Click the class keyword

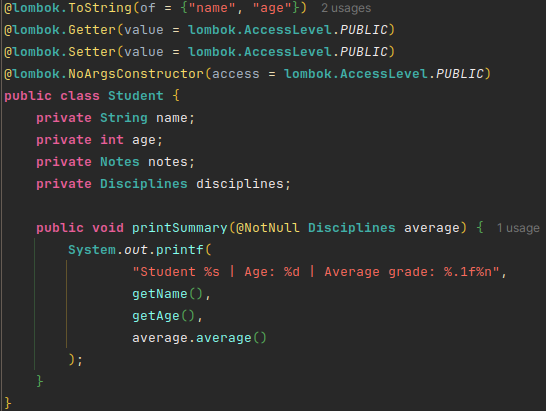tap(80, 96)
